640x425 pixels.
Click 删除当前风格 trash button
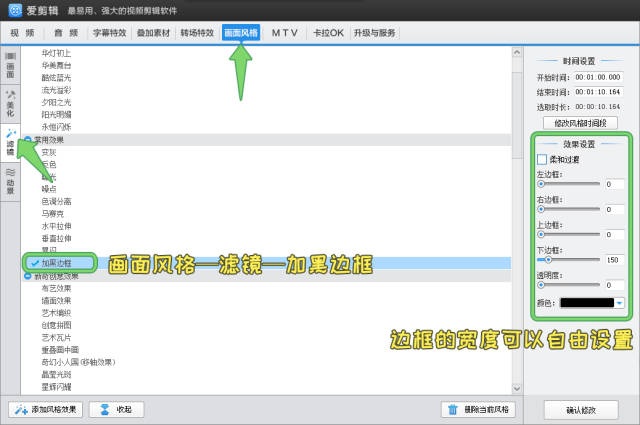[x=478, y=409]
